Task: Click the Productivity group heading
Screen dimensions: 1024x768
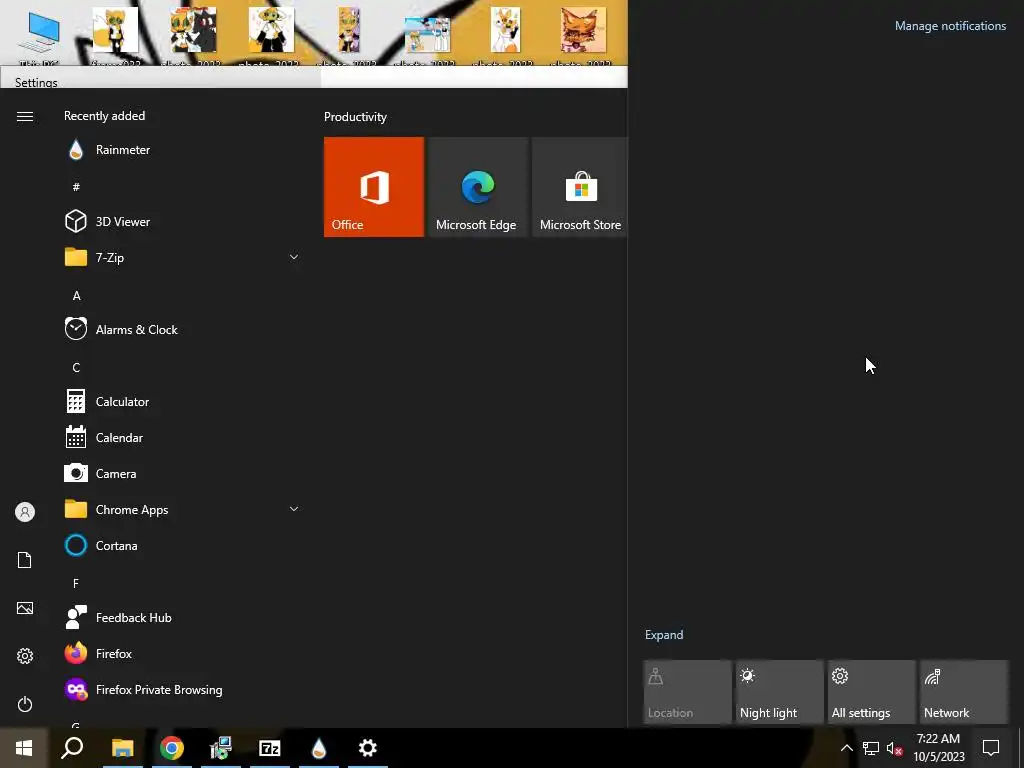Action: (355, 117)
